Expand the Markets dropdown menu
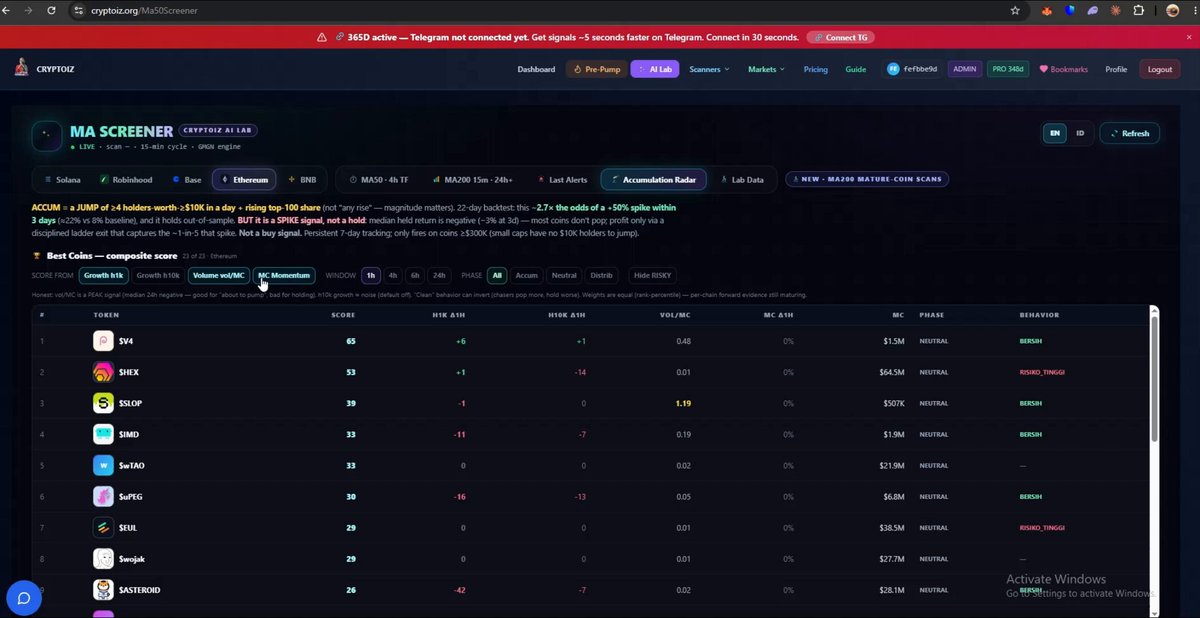This screenshot has width=1200, height=618. pyautogui.click(x=766, y=69)
